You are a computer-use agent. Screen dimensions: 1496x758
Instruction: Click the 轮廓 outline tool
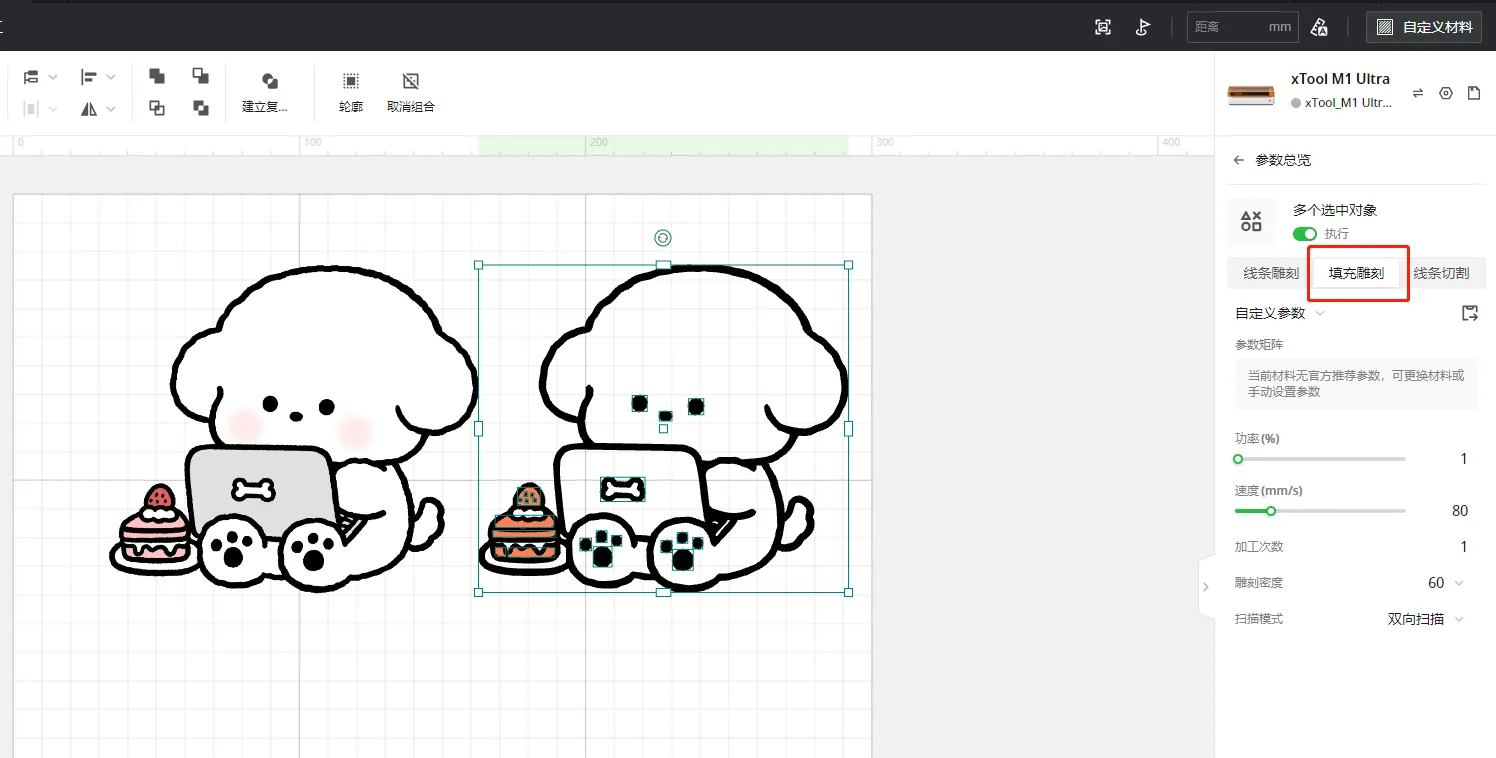[x=351, y=93]
